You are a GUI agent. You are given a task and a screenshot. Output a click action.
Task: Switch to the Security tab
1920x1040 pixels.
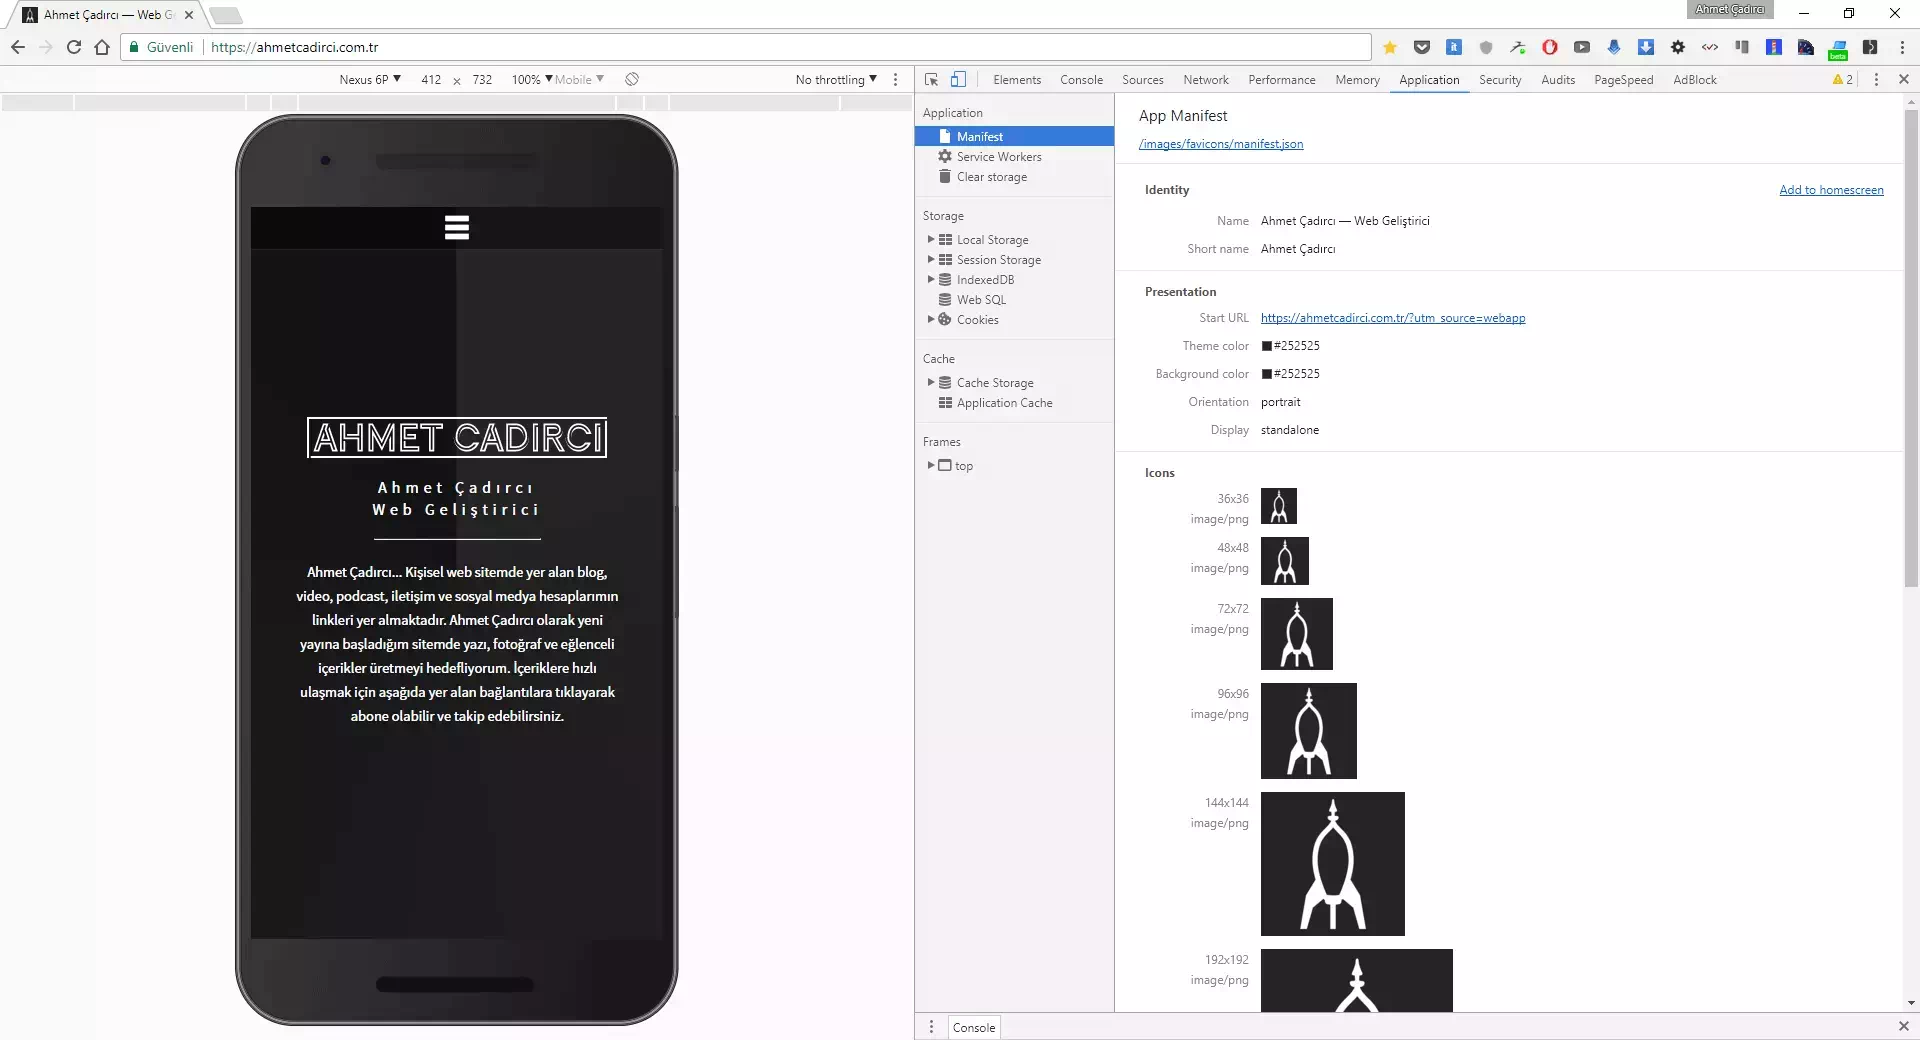[x=1500, y=80]
